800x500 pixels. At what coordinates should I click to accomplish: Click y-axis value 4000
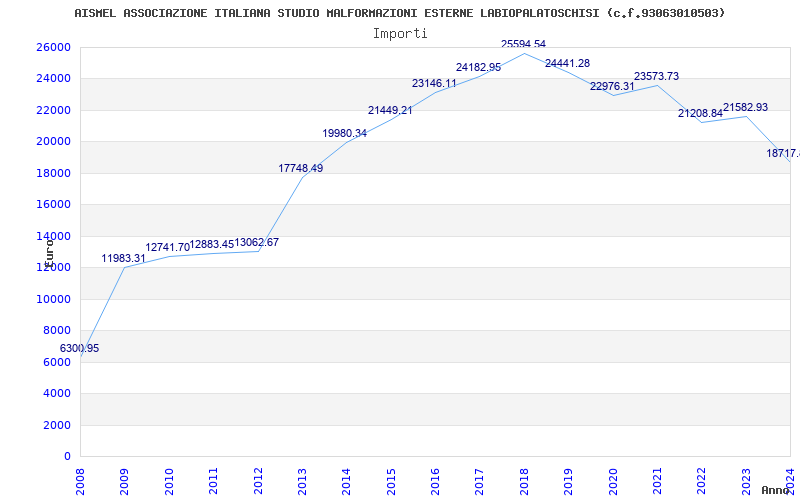coord(57,394)
